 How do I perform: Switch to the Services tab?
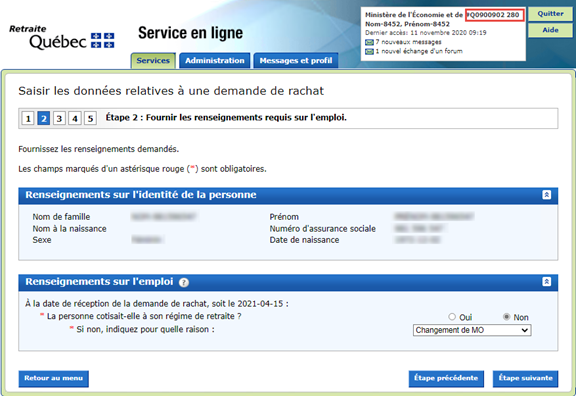pos(153,61)
